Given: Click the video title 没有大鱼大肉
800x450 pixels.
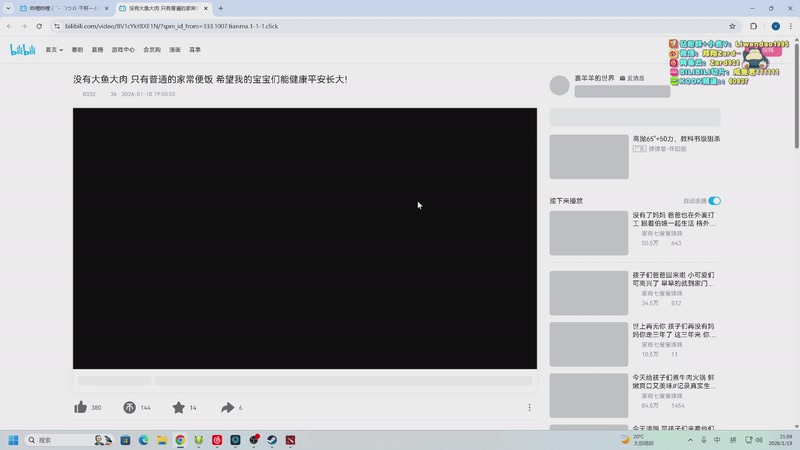Looking at the screenshot, I should 210,79.
